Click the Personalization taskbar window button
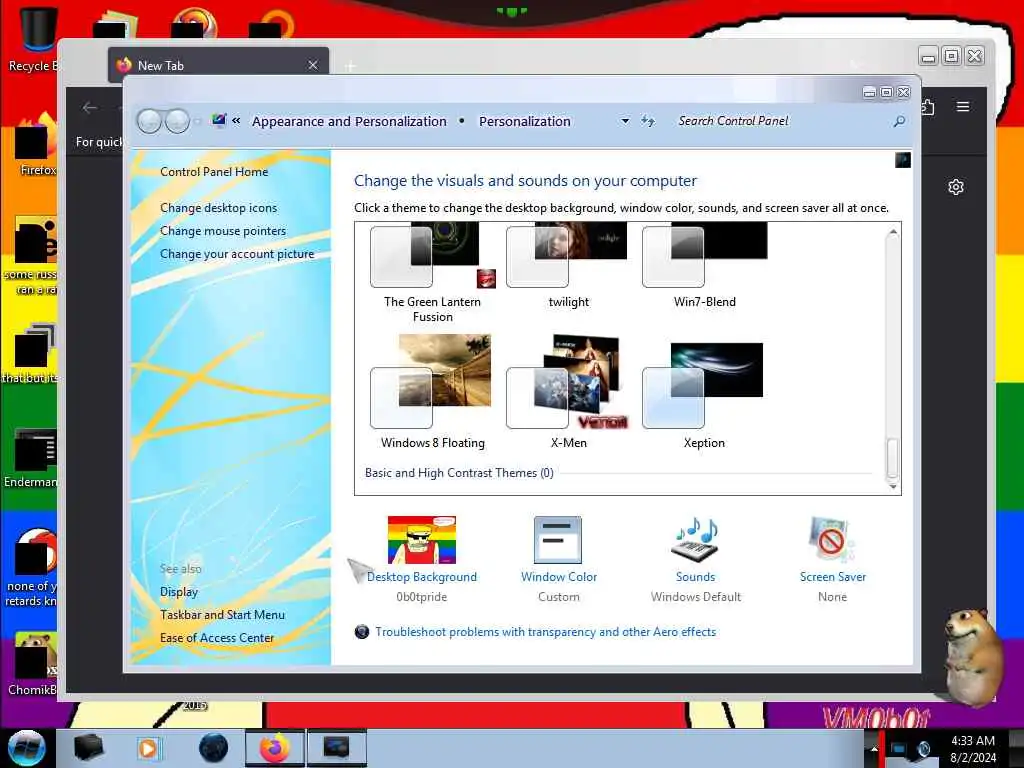 tap(336, 748)
